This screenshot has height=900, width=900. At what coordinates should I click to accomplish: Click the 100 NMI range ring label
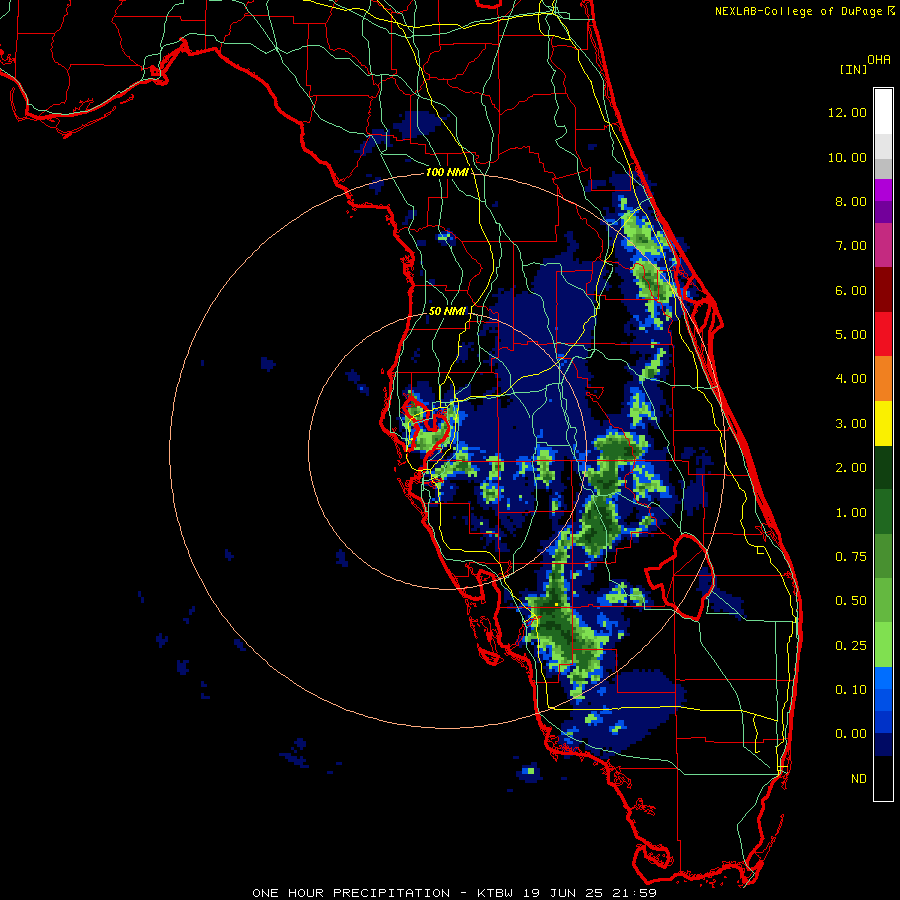click(x=446, y=172)
